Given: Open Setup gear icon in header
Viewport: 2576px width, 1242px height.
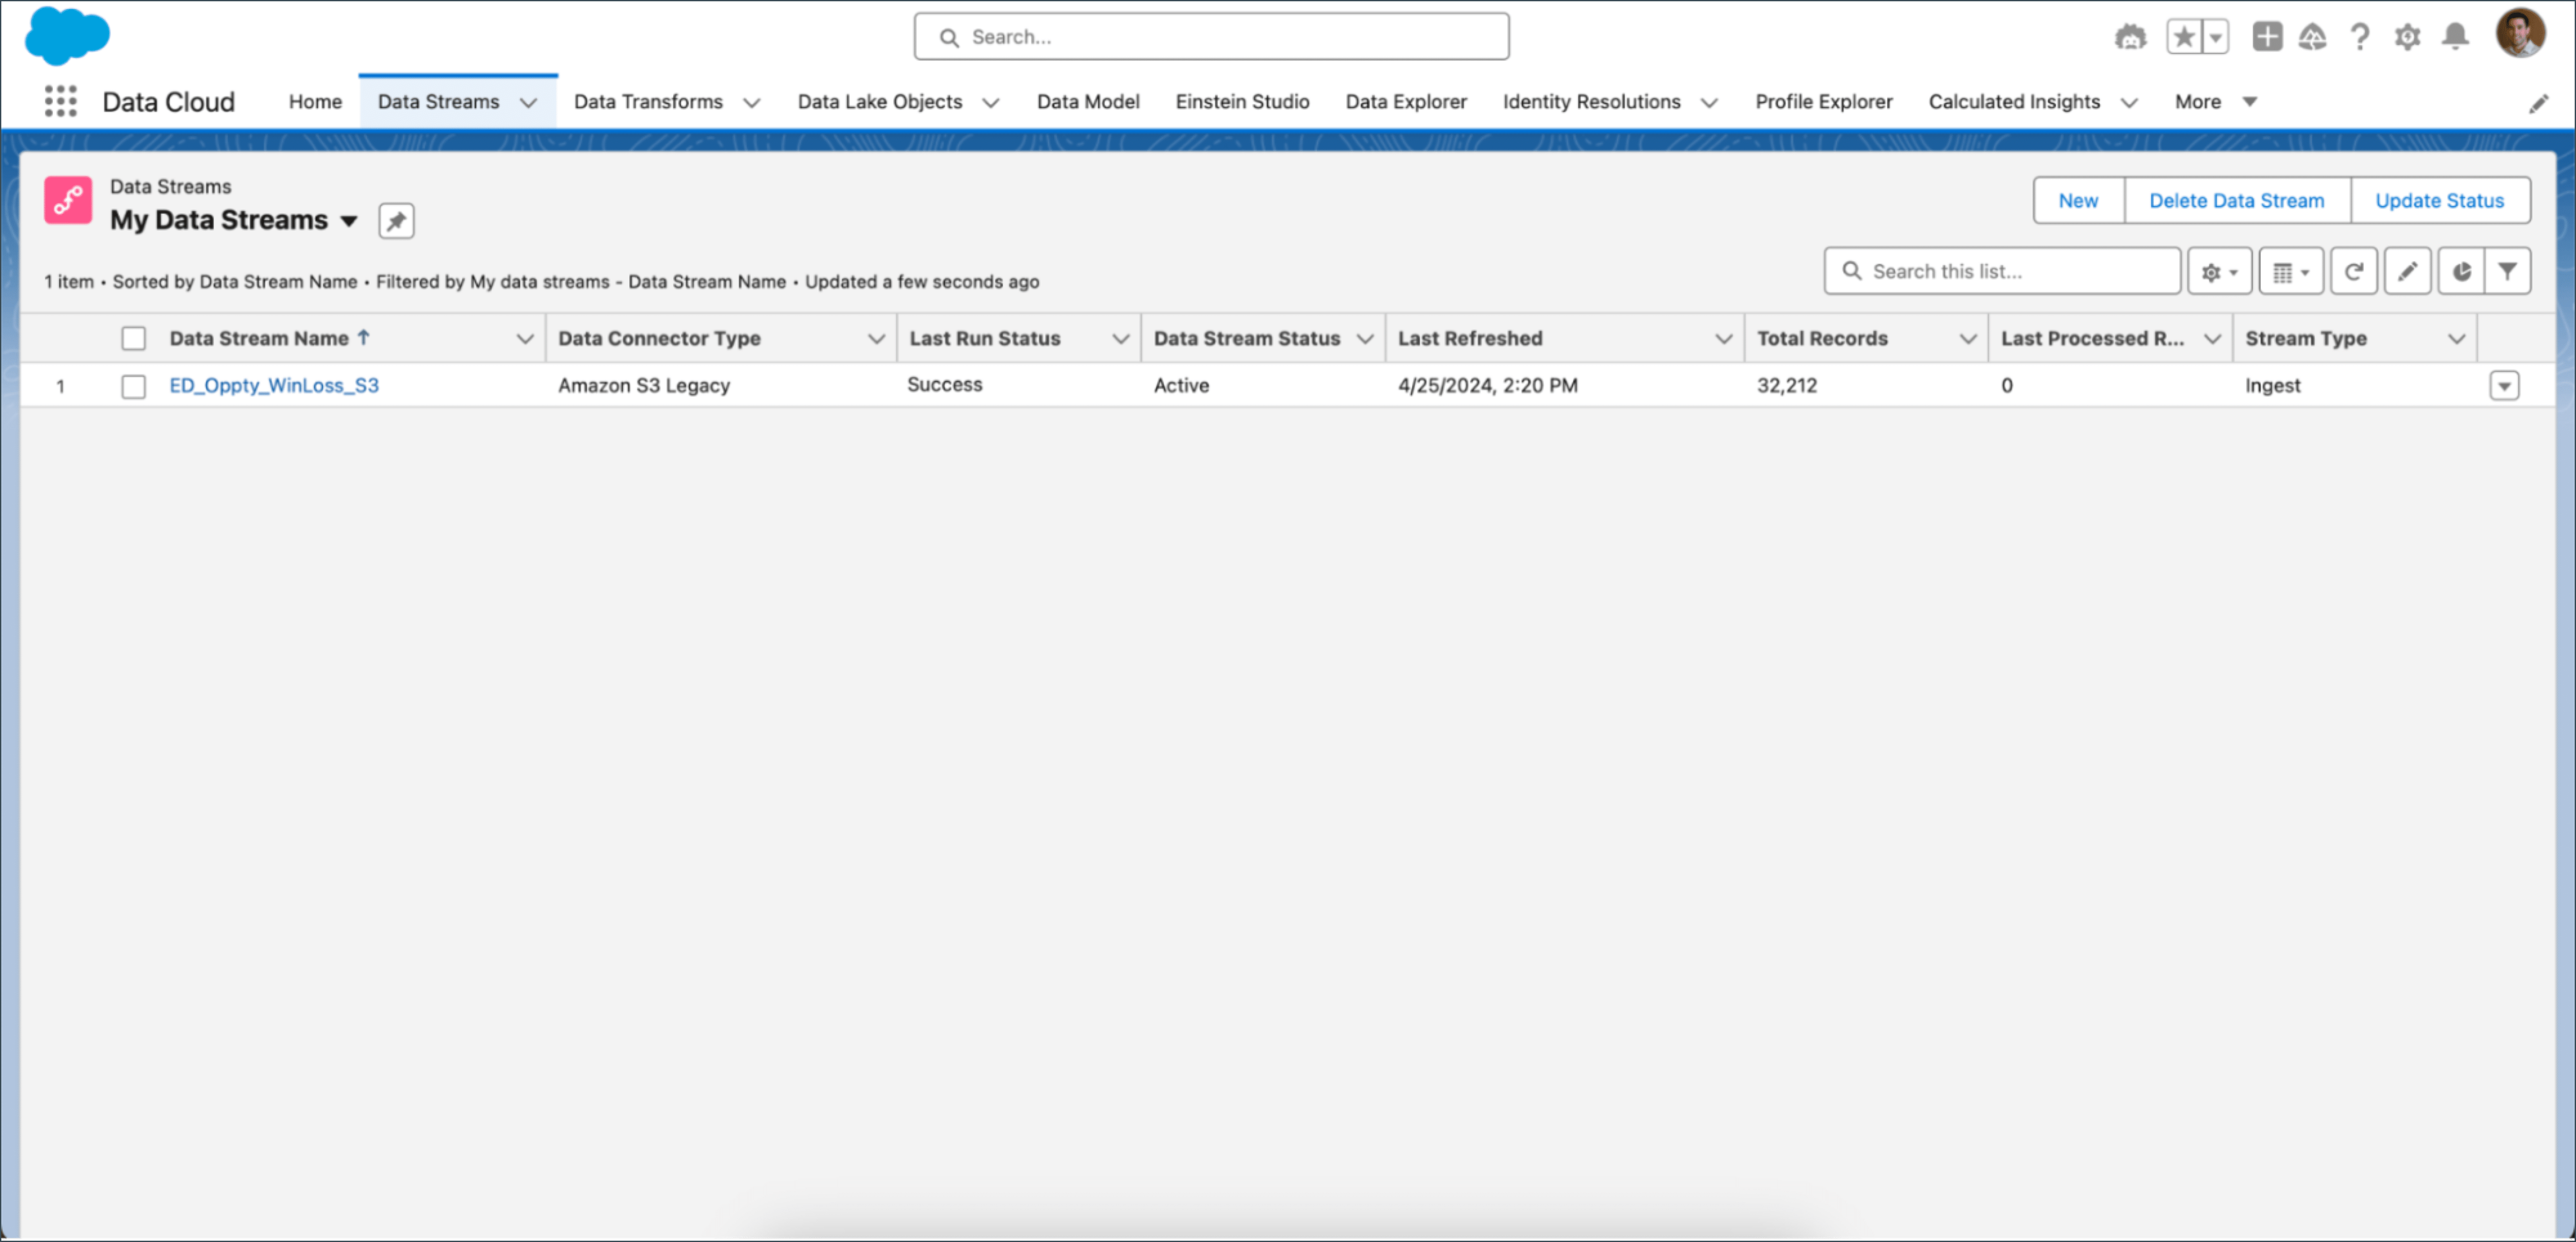Looking at the screenshot, I should [2407, 37].
